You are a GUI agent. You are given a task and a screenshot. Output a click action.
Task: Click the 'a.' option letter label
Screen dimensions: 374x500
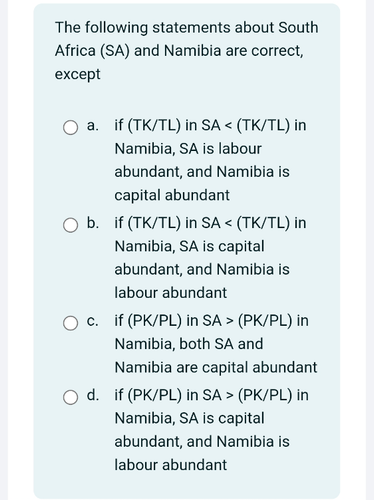click(x=92, y=125)
